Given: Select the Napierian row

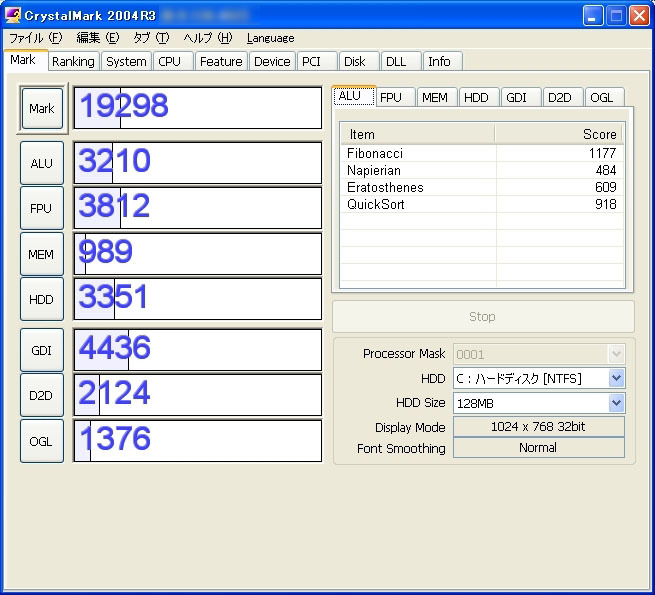Looking at the screenshot, I should click(482, 170).
